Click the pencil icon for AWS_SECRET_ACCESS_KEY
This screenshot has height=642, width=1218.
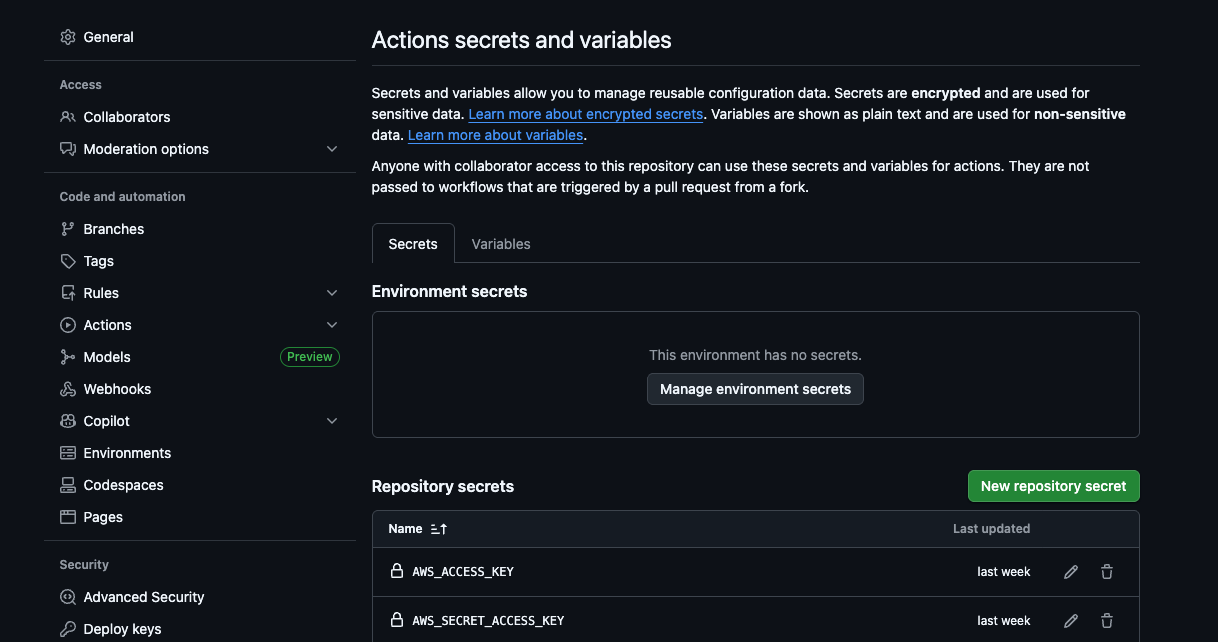pyautogui.click(x=1071, y=621)
